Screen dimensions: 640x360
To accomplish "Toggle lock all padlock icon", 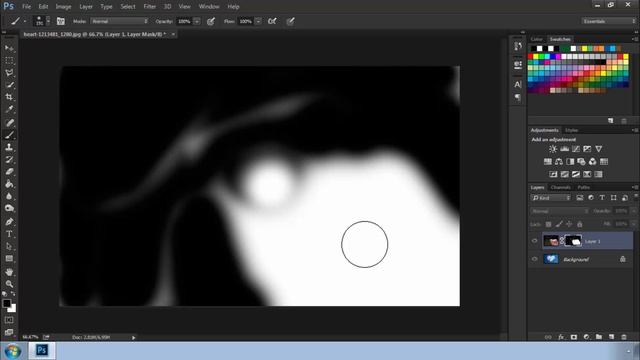I will coord(580,224).
